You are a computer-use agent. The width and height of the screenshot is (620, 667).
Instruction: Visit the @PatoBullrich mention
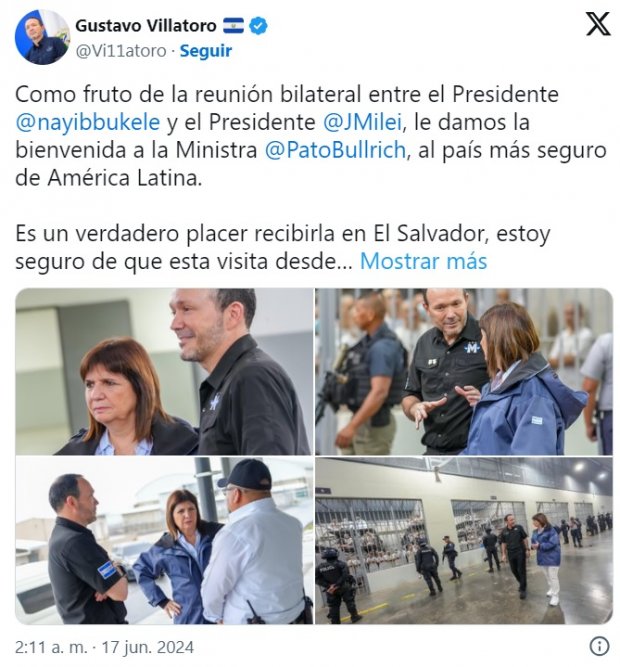point(336,150)
